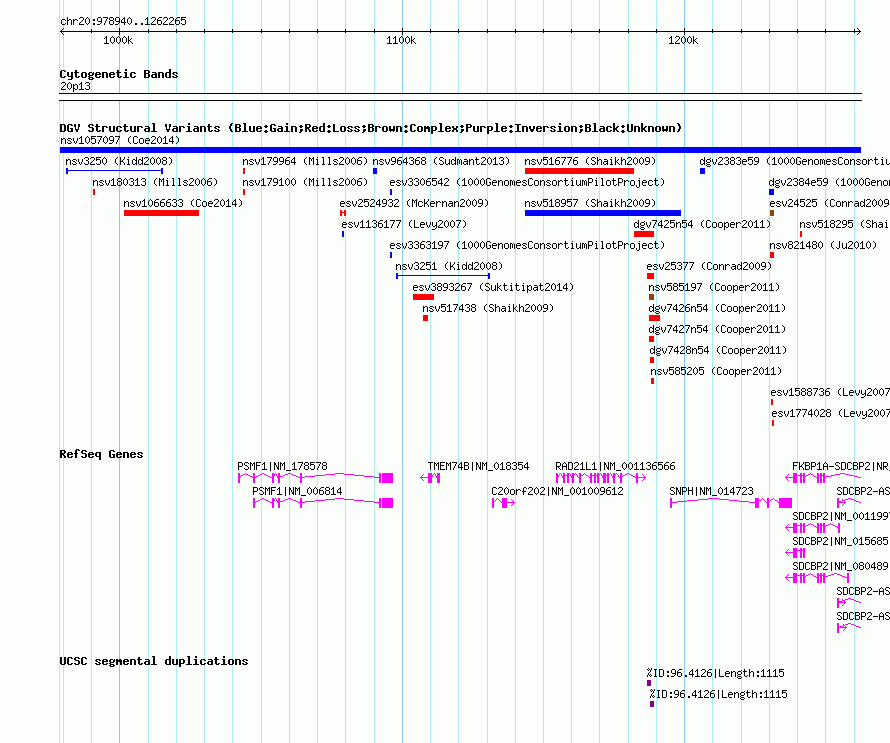This screenshot has width=890, height=743.
Task: Open C20orf202|NM_001009612 gene label
Action: 557,491
